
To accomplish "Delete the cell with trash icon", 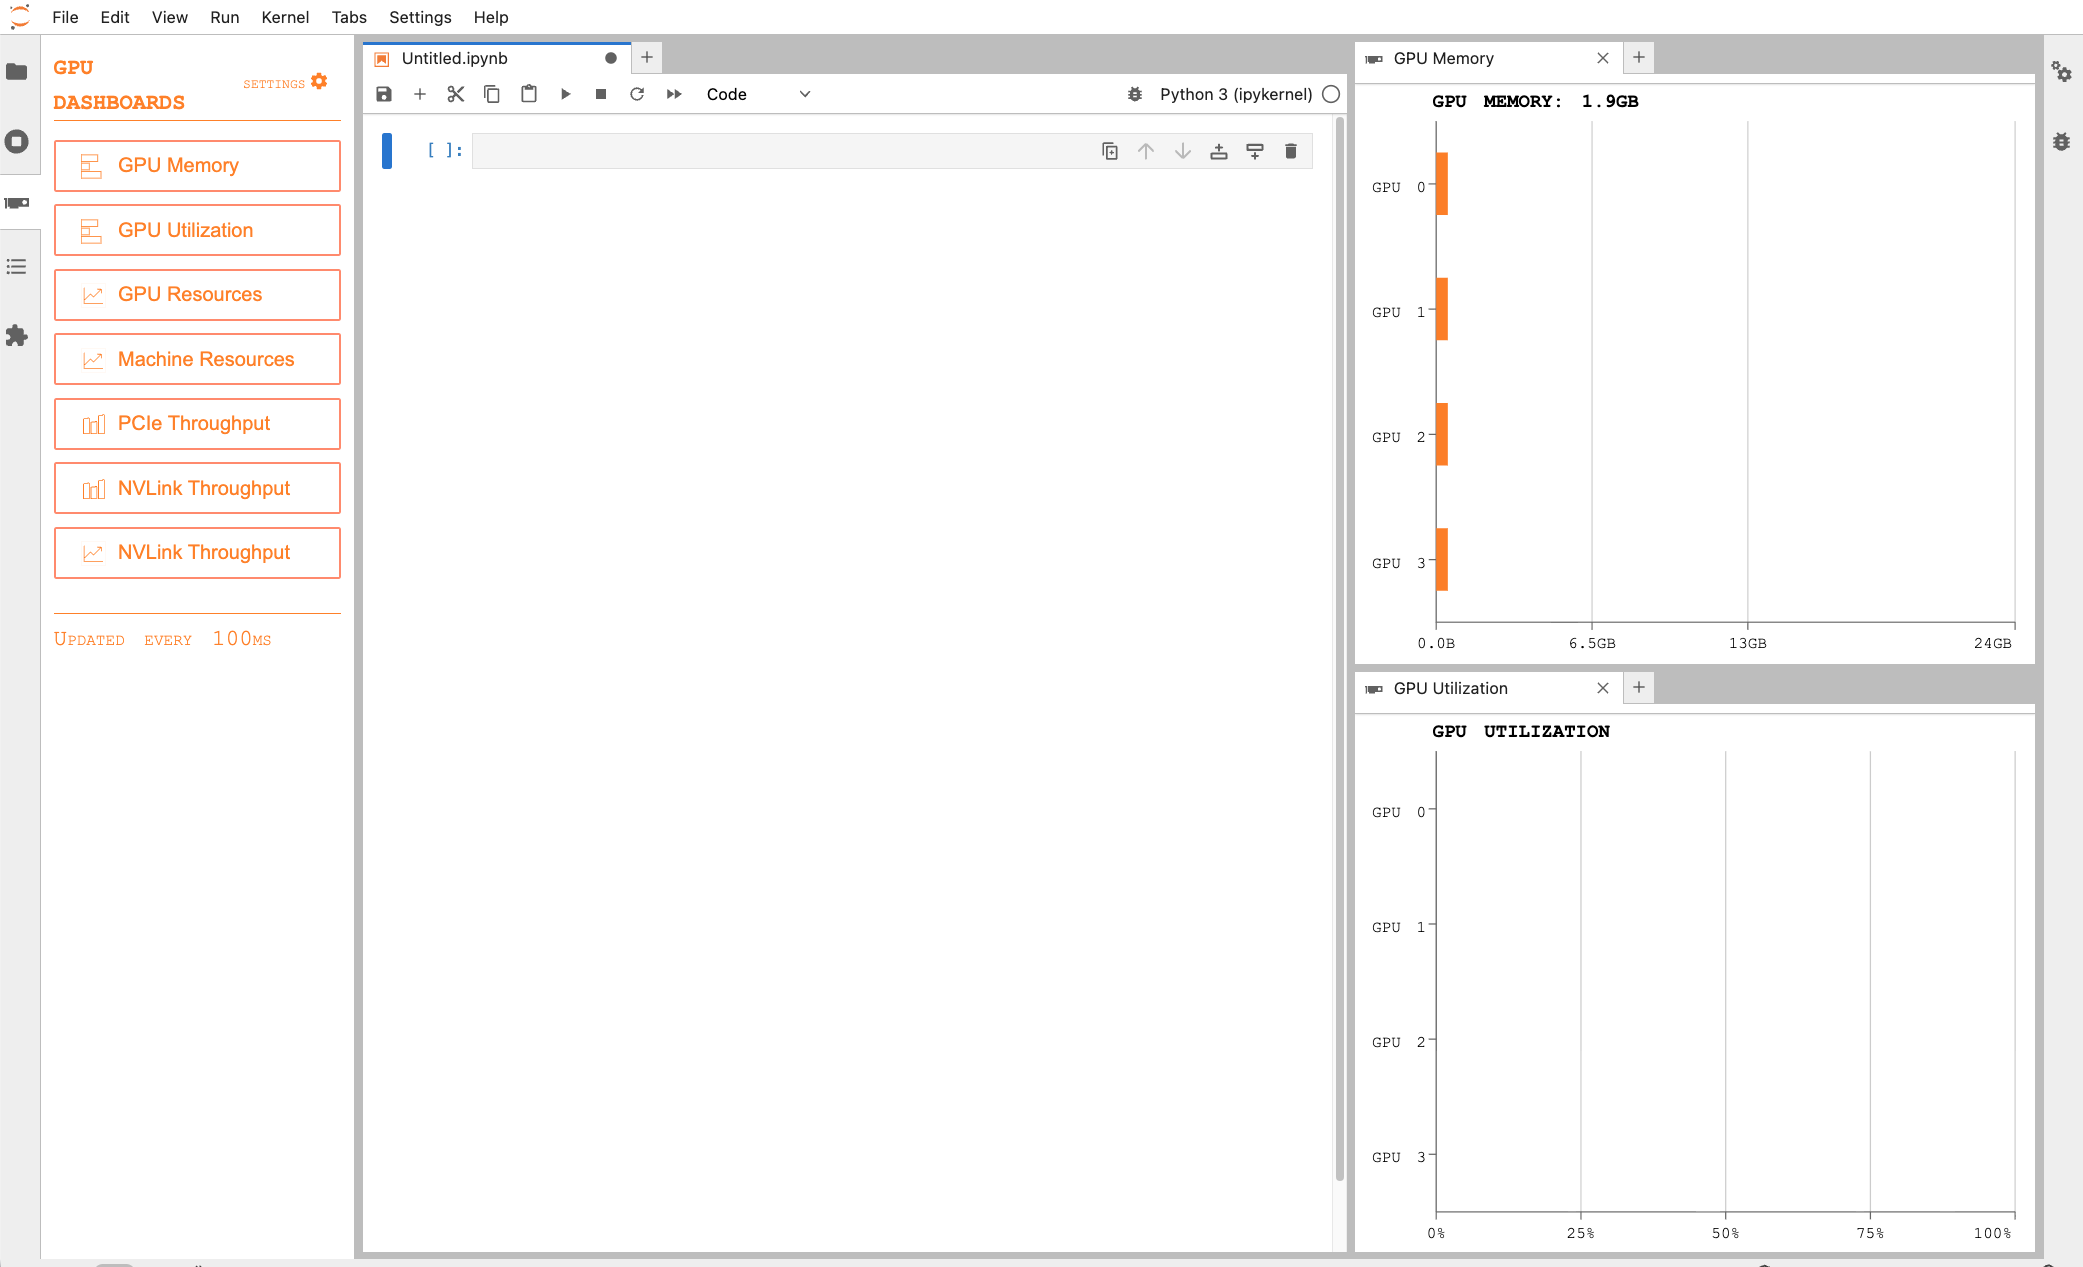I will pos(1291,151).
